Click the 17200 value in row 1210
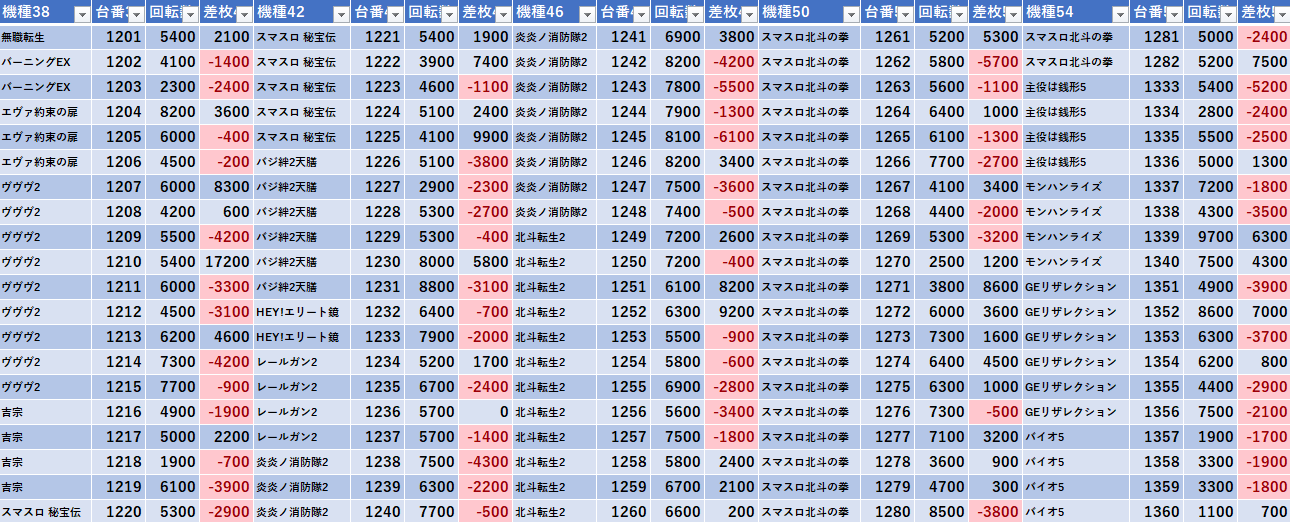 (226, 262)
